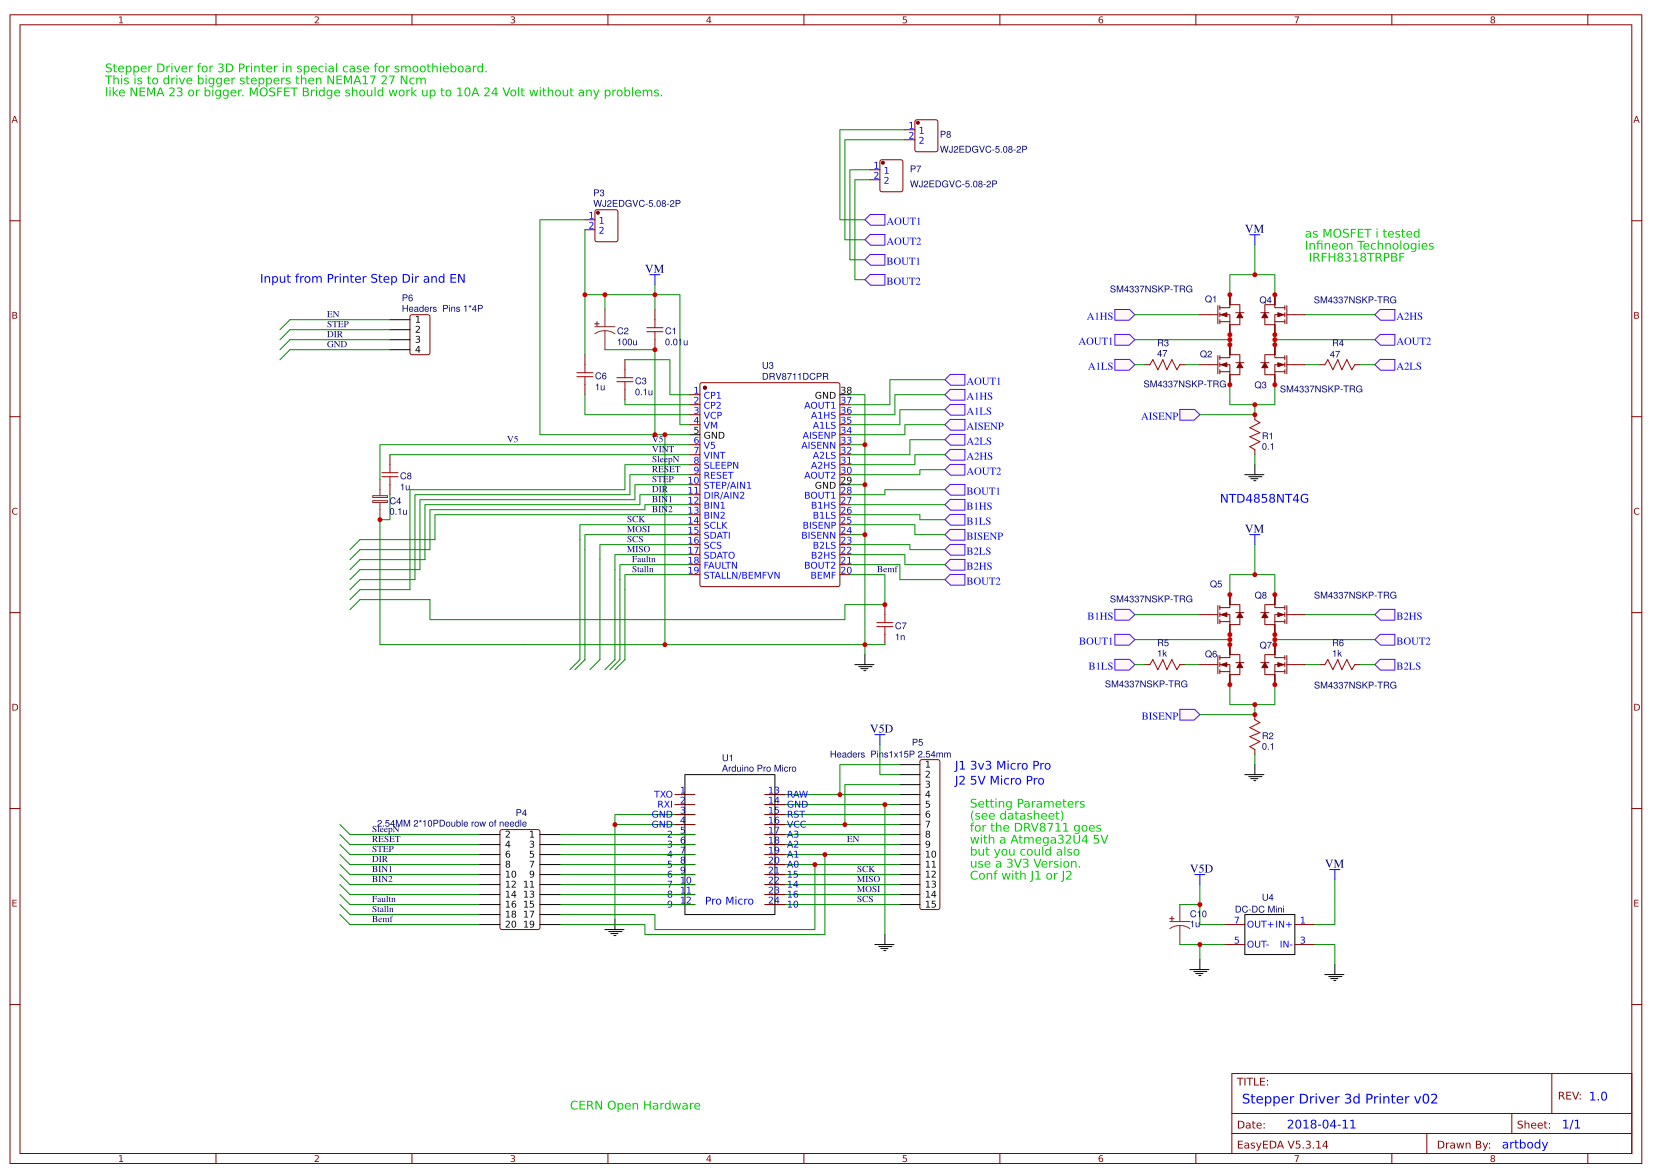Viewport: 1654px width, 1176px height.
Task: Select MOSFET Q8 in the lower bridge
Action: [1275, 612]
